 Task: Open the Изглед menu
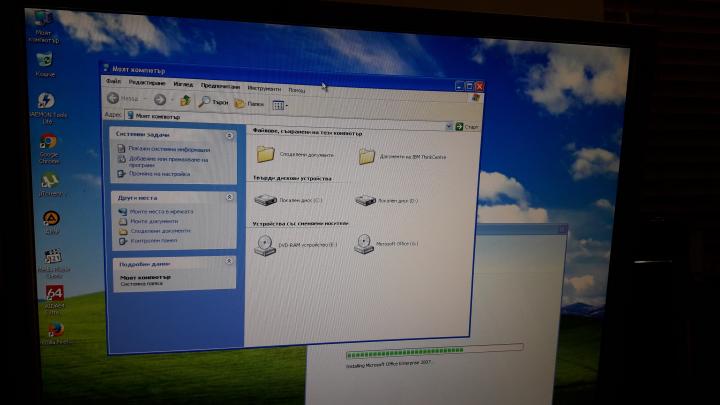[x=183, y=84]
